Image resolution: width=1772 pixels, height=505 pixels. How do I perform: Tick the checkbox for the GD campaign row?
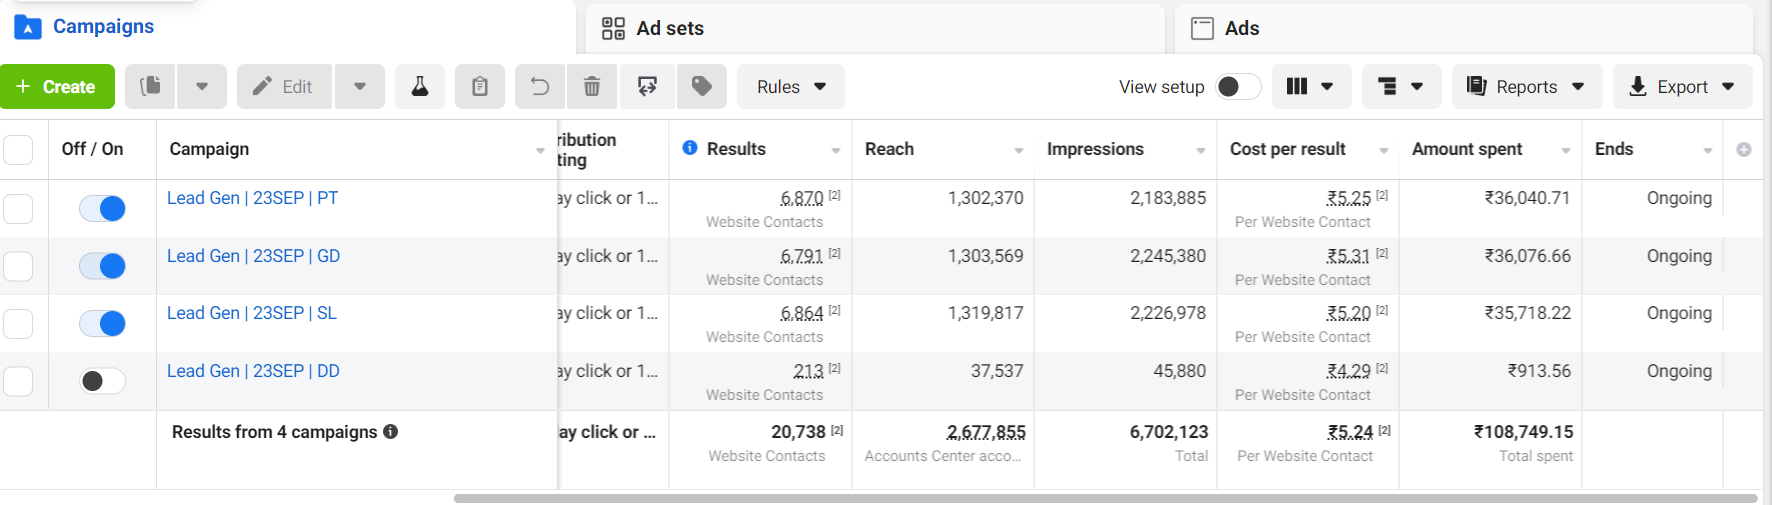click(18, 266)
